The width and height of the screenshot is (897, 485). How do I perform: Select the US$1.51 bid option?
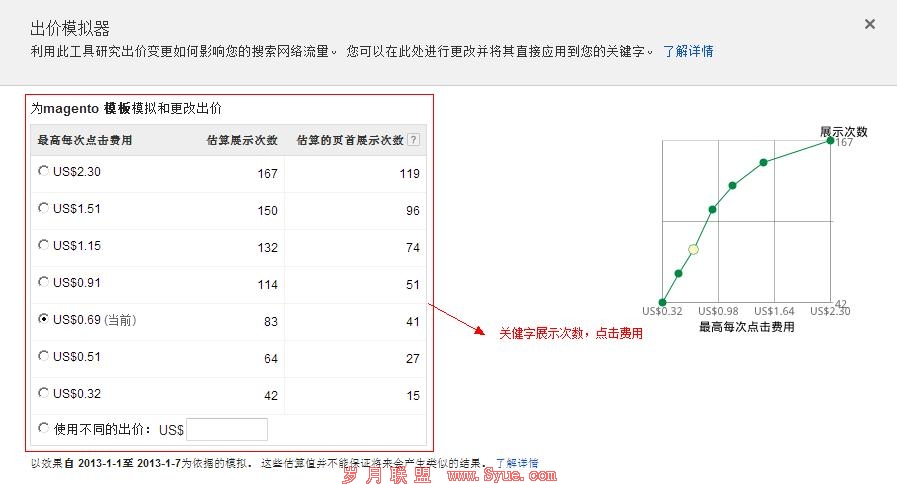(x=43, y=208)
